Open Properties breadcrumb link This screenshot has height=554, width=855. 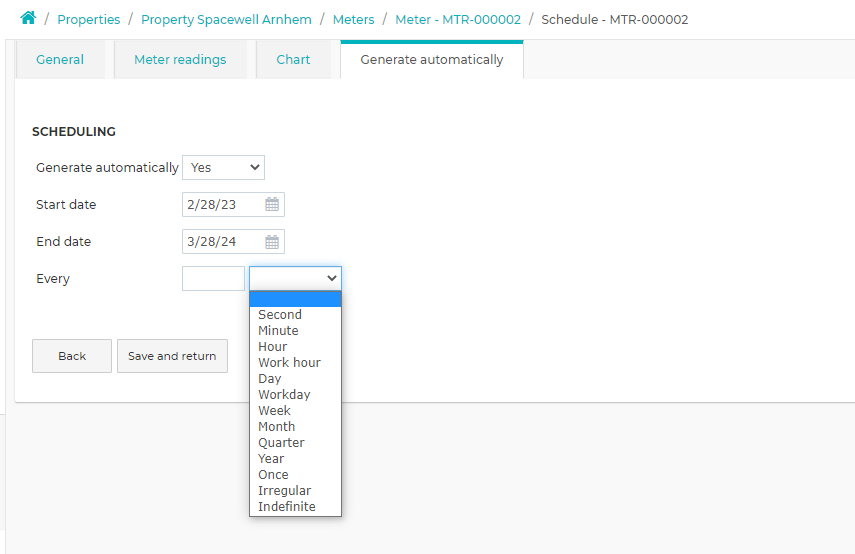(x=88, y=20)
